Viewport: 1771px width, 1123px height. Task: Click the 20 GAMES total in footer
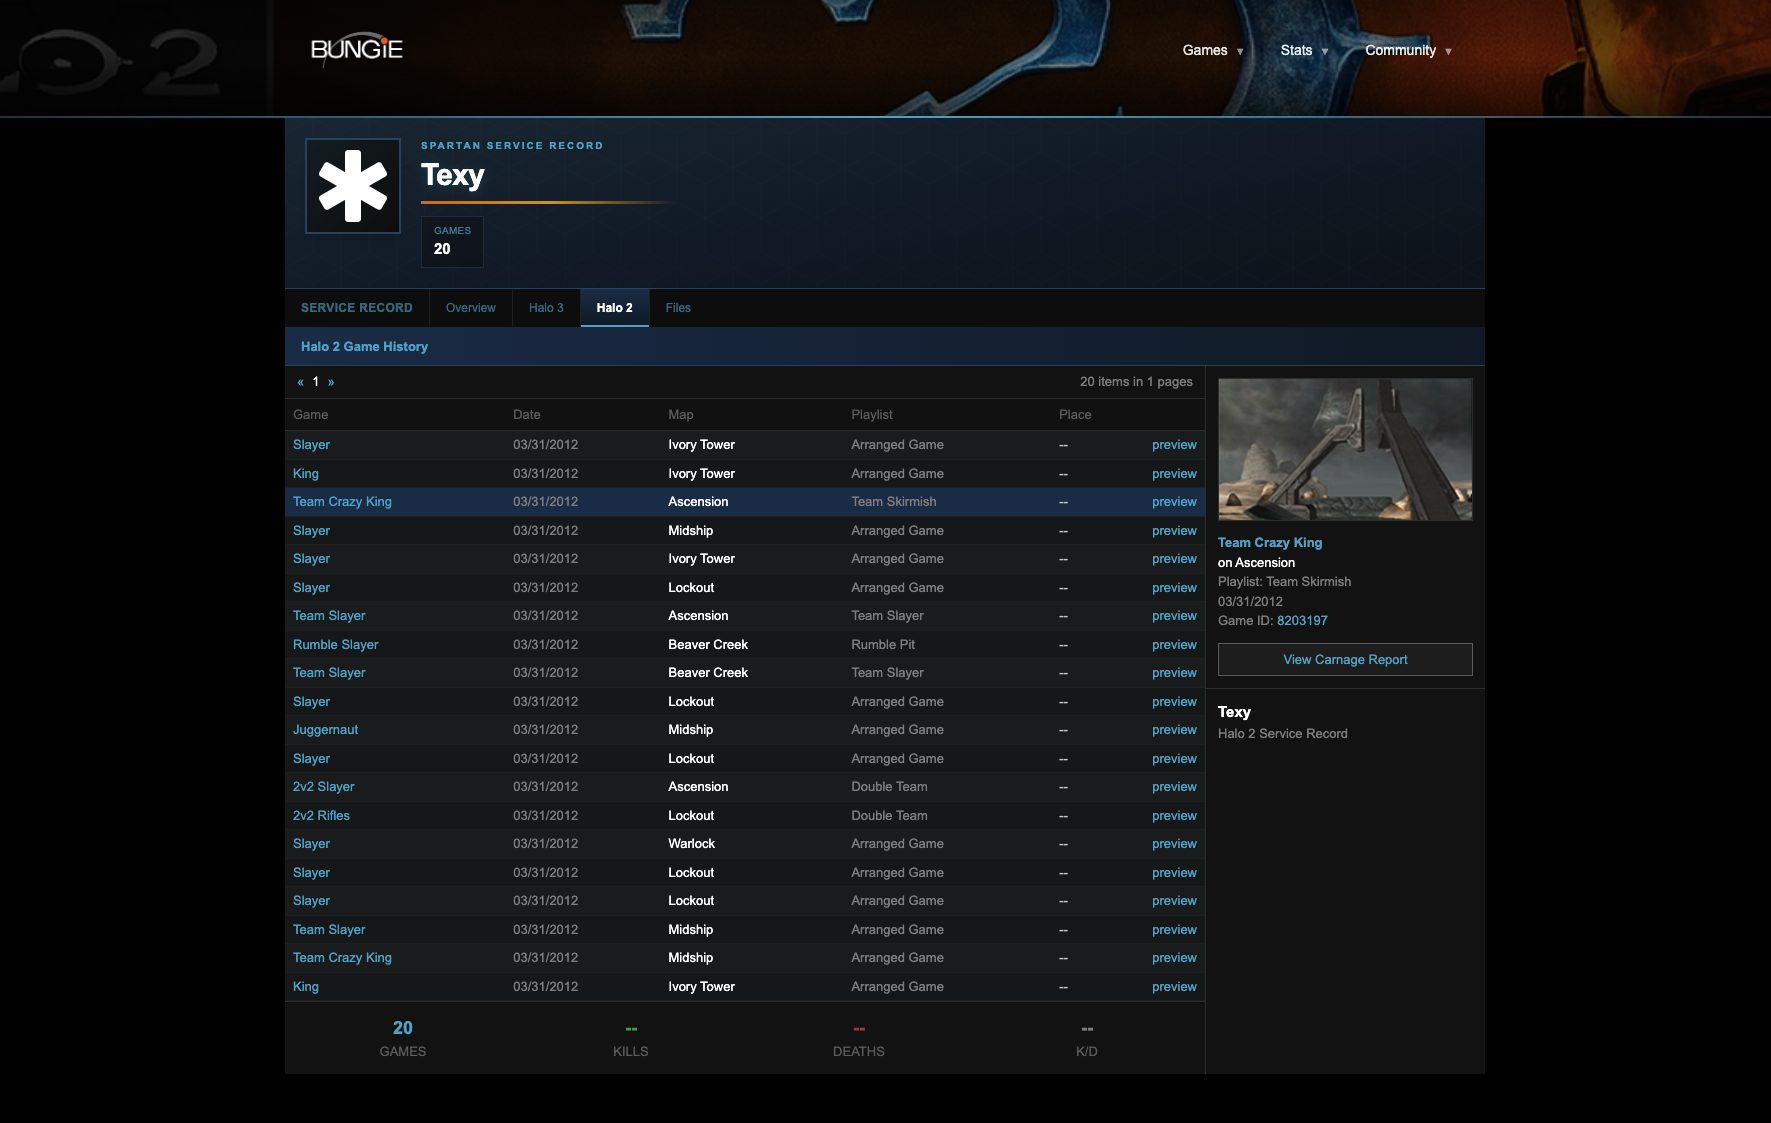coord(403,1039)
